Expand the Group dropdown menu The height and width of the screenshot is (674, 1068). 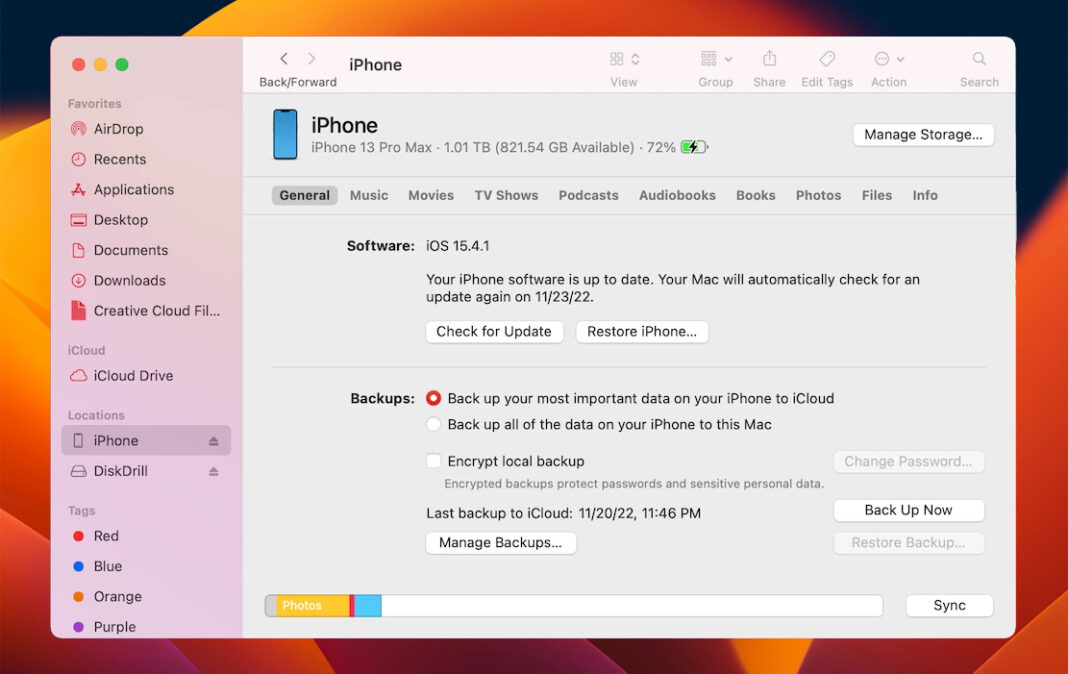(x=716, y=59)
